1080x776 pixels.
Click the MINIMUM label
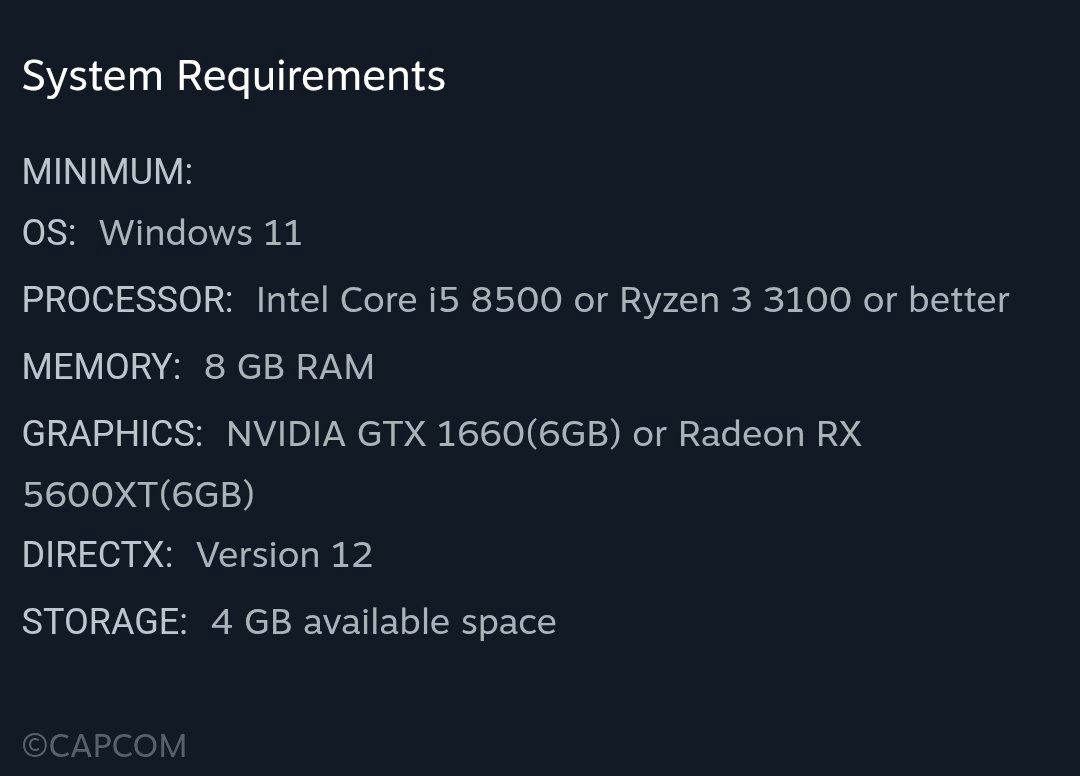(107, 172)
